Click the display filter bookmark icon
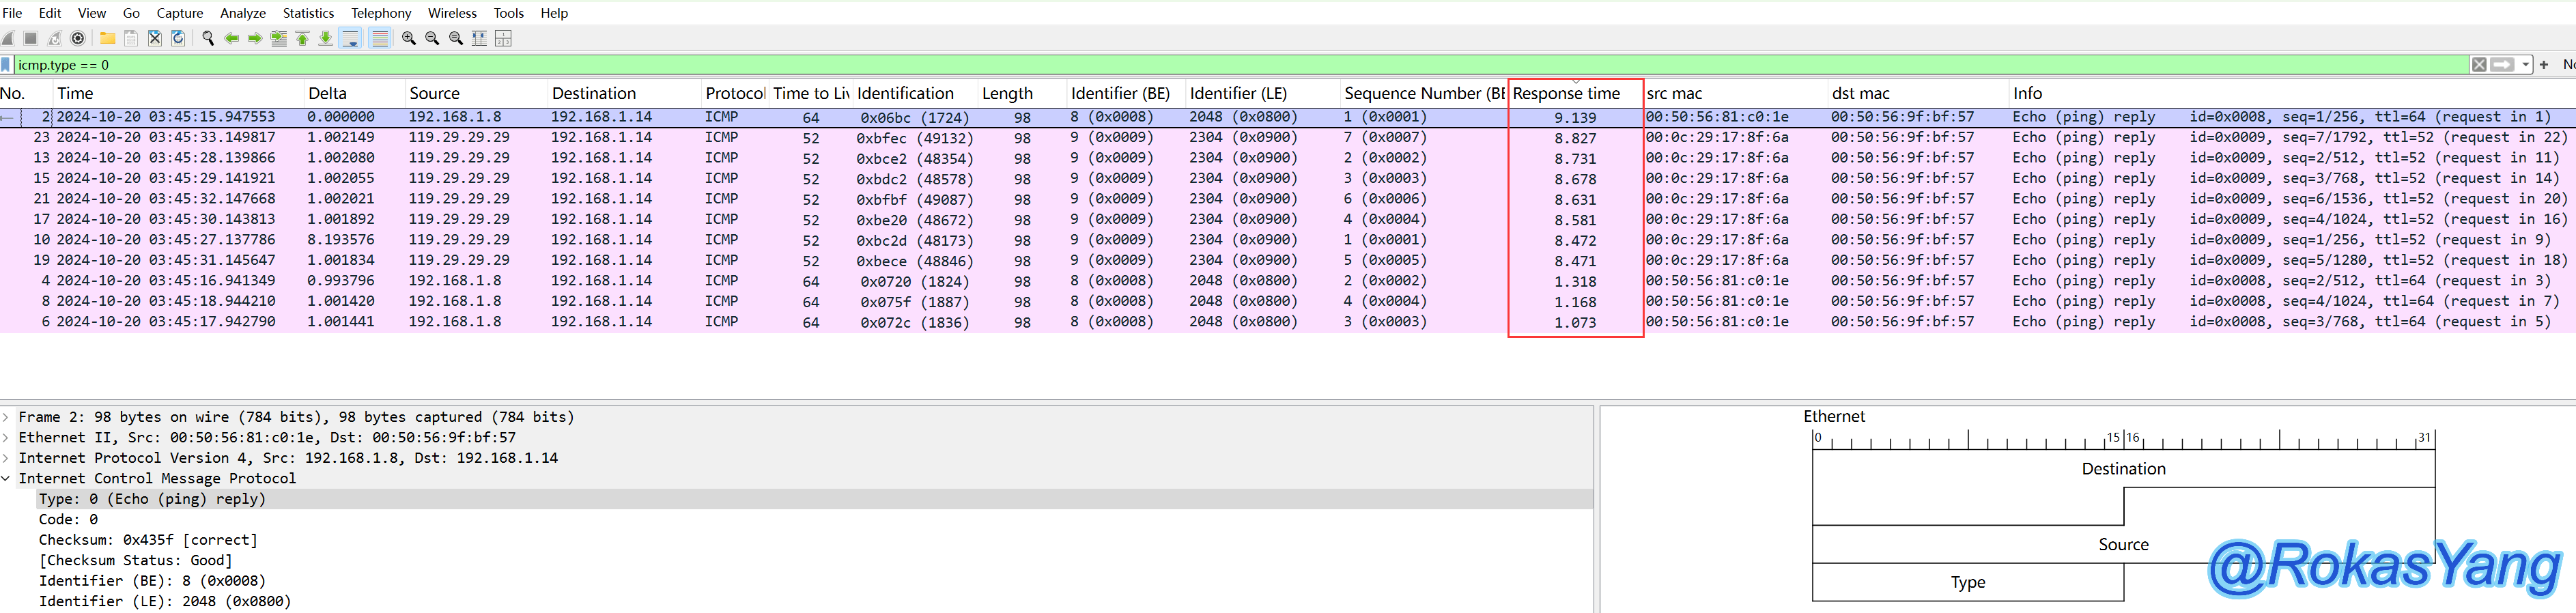The width and height of the screenshot is (2576, 613). point(7,65)
